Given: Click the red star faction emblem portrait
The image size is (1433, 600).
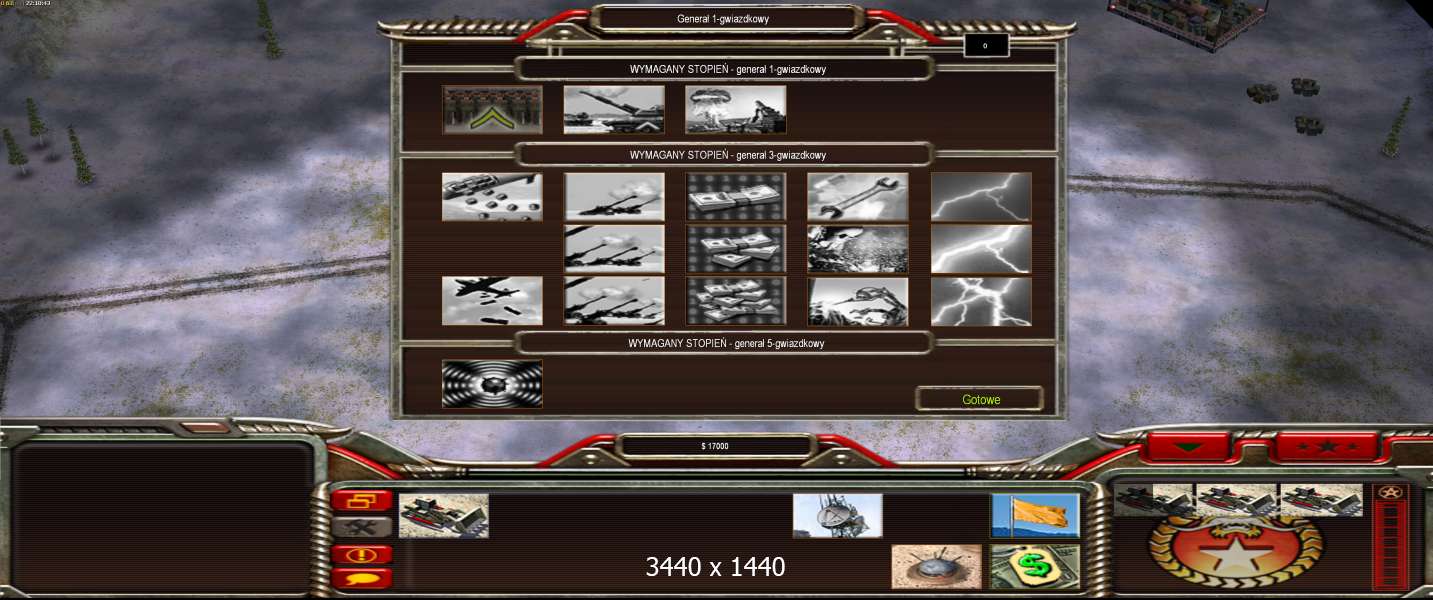Looking at the screenshot, I should [x=1237, y=553].
